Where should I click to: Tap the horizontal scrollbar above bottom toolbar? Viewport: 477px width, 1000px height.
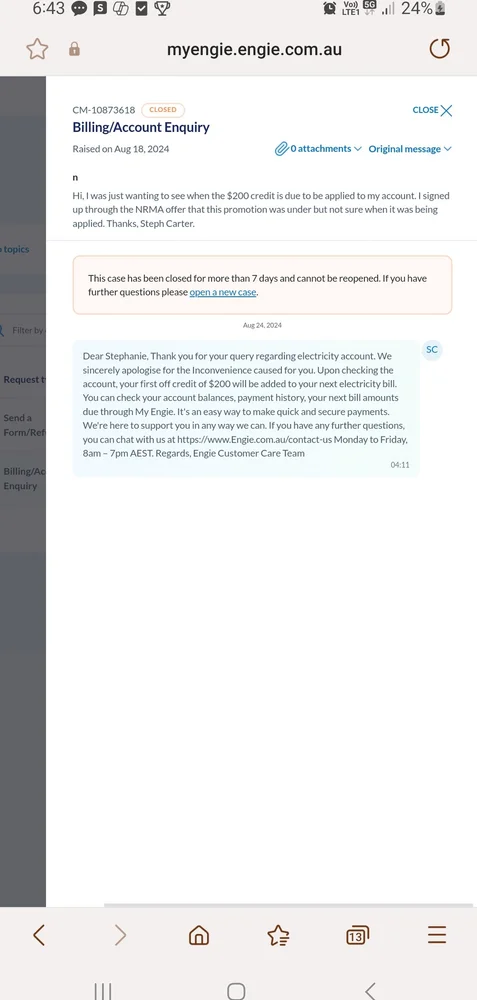288,904
